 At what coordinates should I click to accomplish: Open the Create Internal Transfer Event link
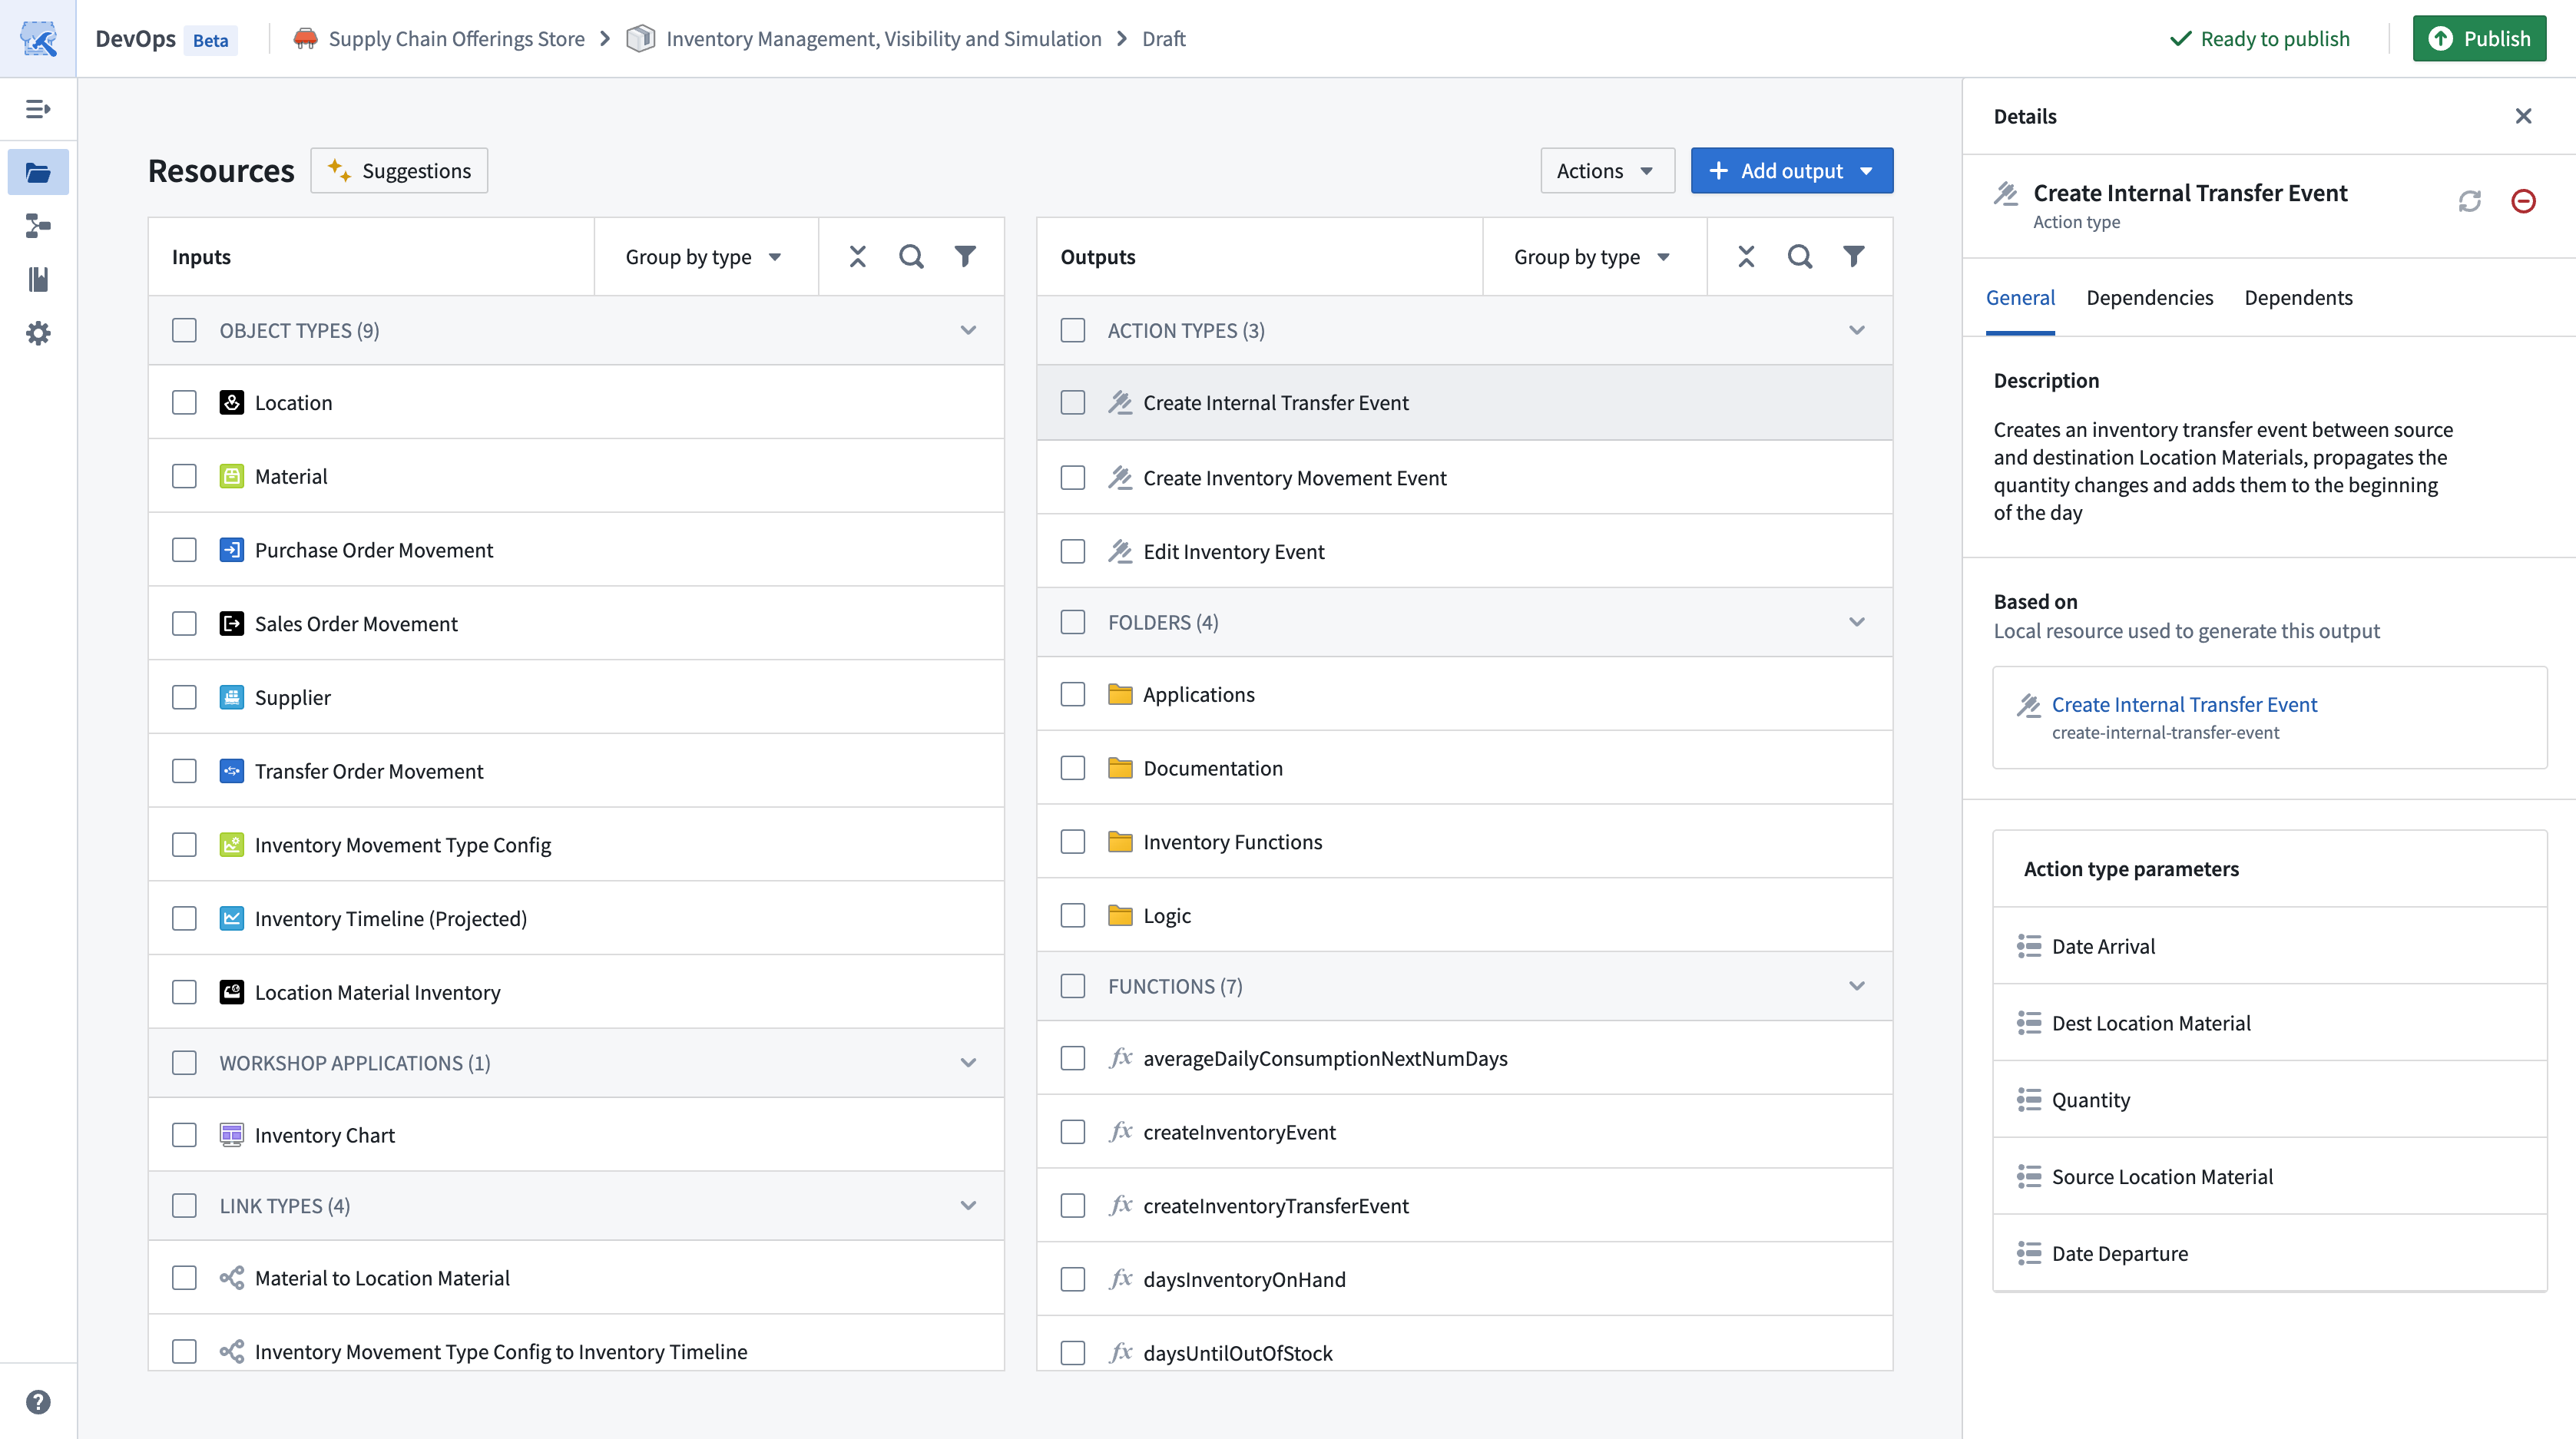click(x=2183, y=705)
